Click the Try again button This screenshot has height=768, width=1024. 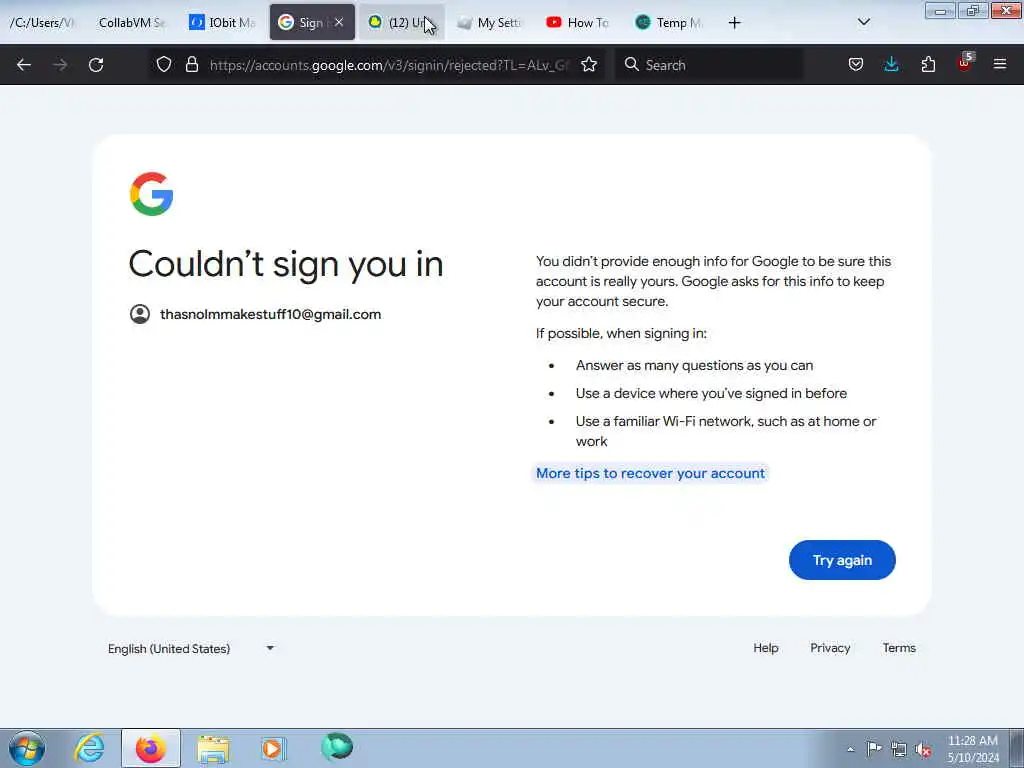click(842, 560)
